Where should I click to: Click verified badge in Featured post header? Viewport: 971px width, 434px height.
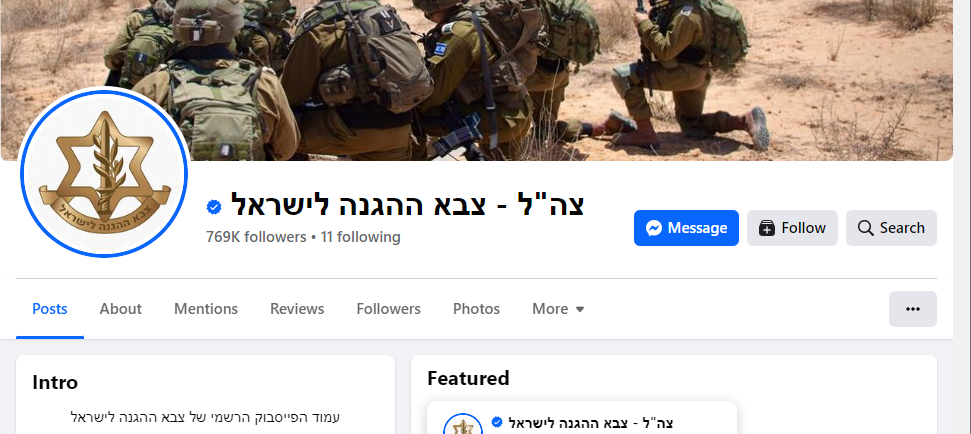[496, 422]
